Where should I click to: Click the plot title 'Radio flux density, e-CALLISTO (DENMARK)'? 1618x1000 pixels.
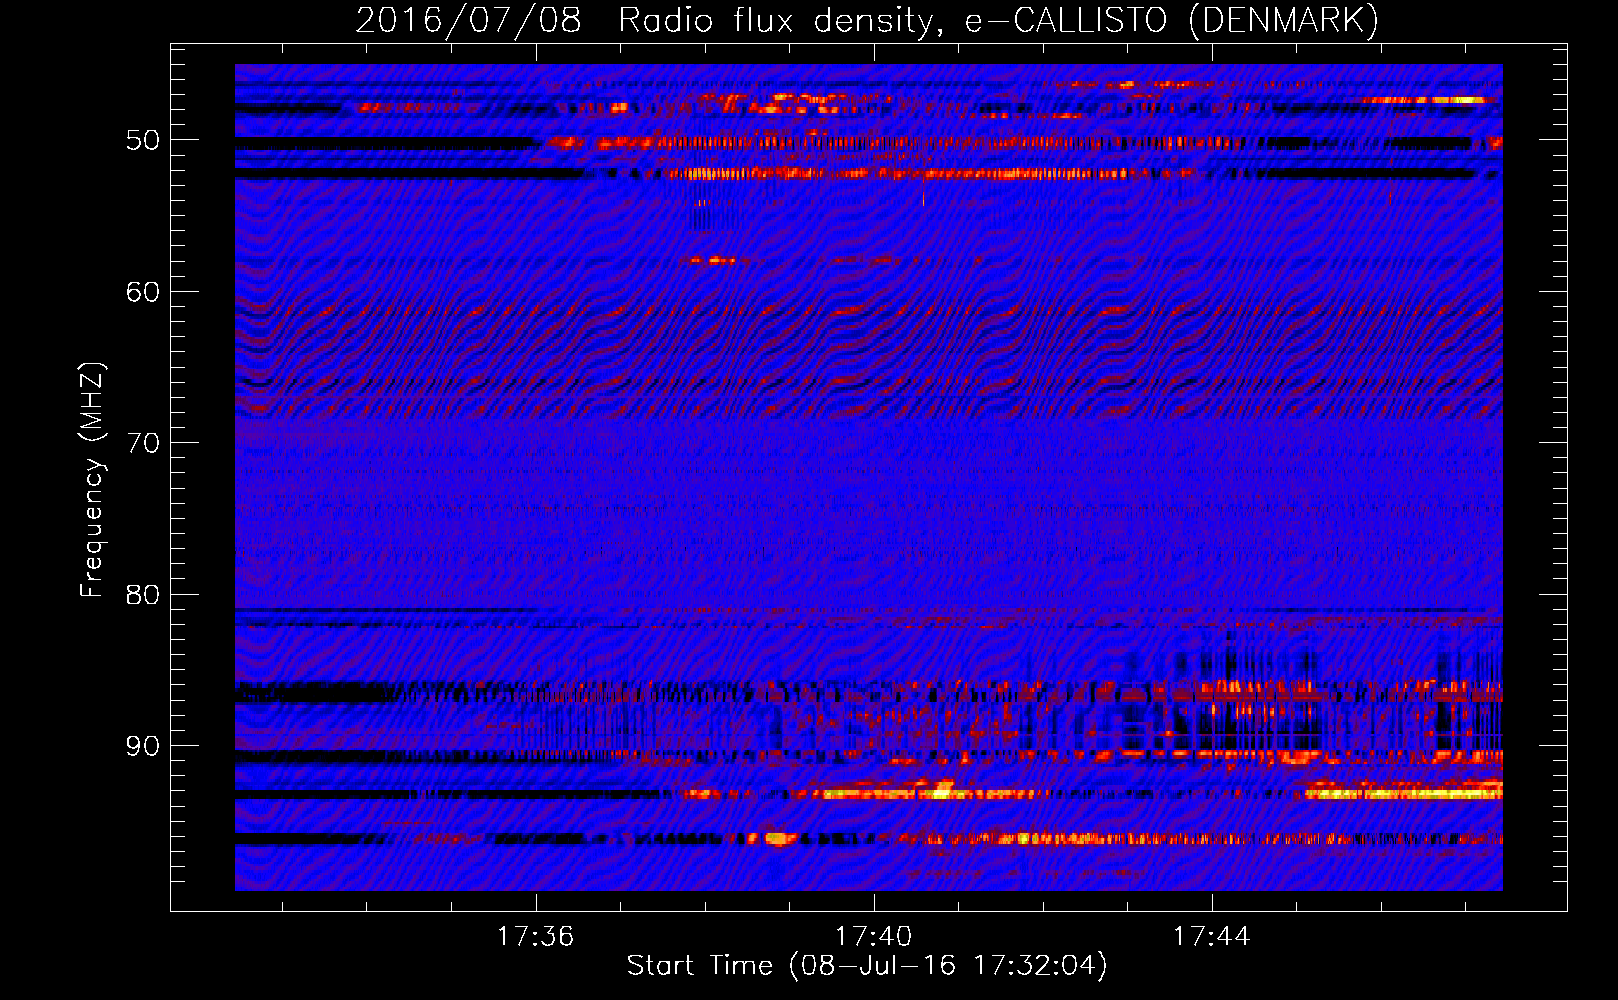(998, 20)
